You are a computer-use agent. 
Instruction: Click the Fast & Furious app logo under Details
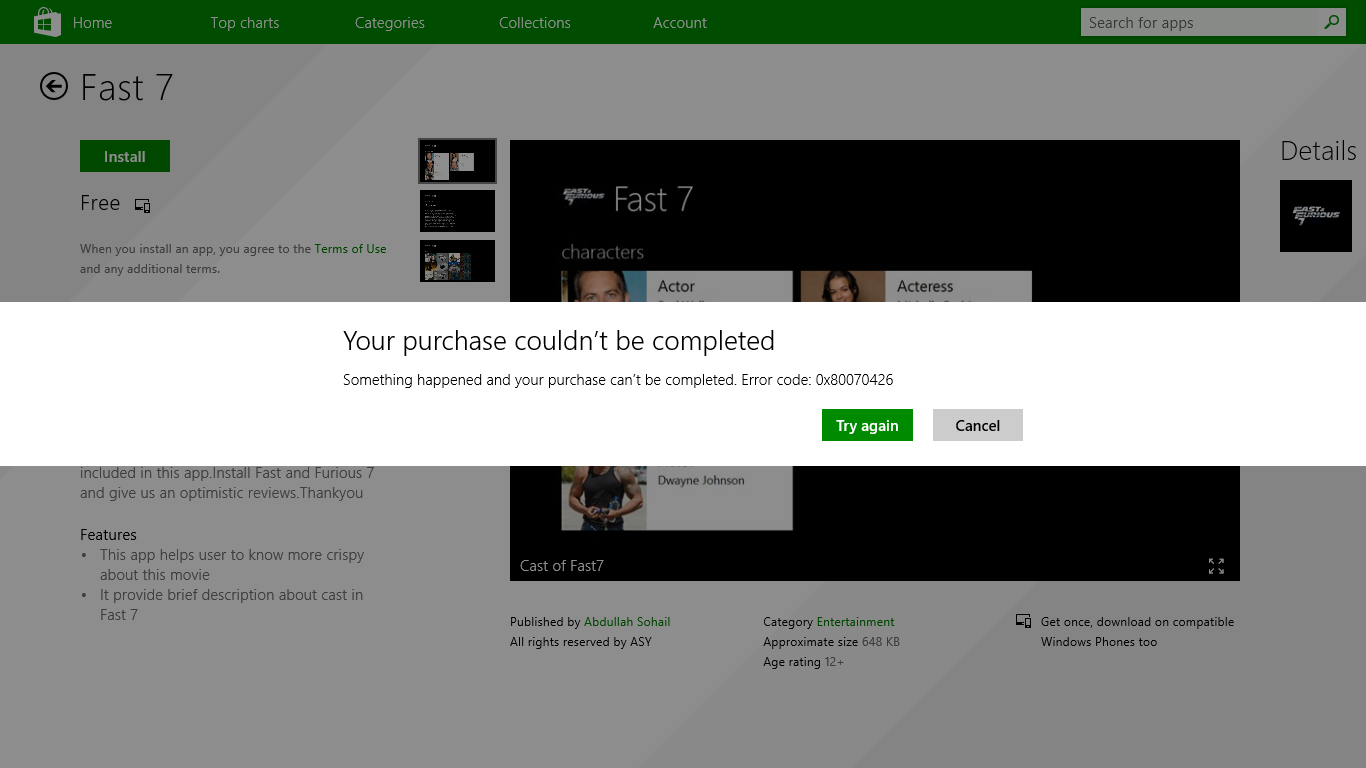point(1316,216)
